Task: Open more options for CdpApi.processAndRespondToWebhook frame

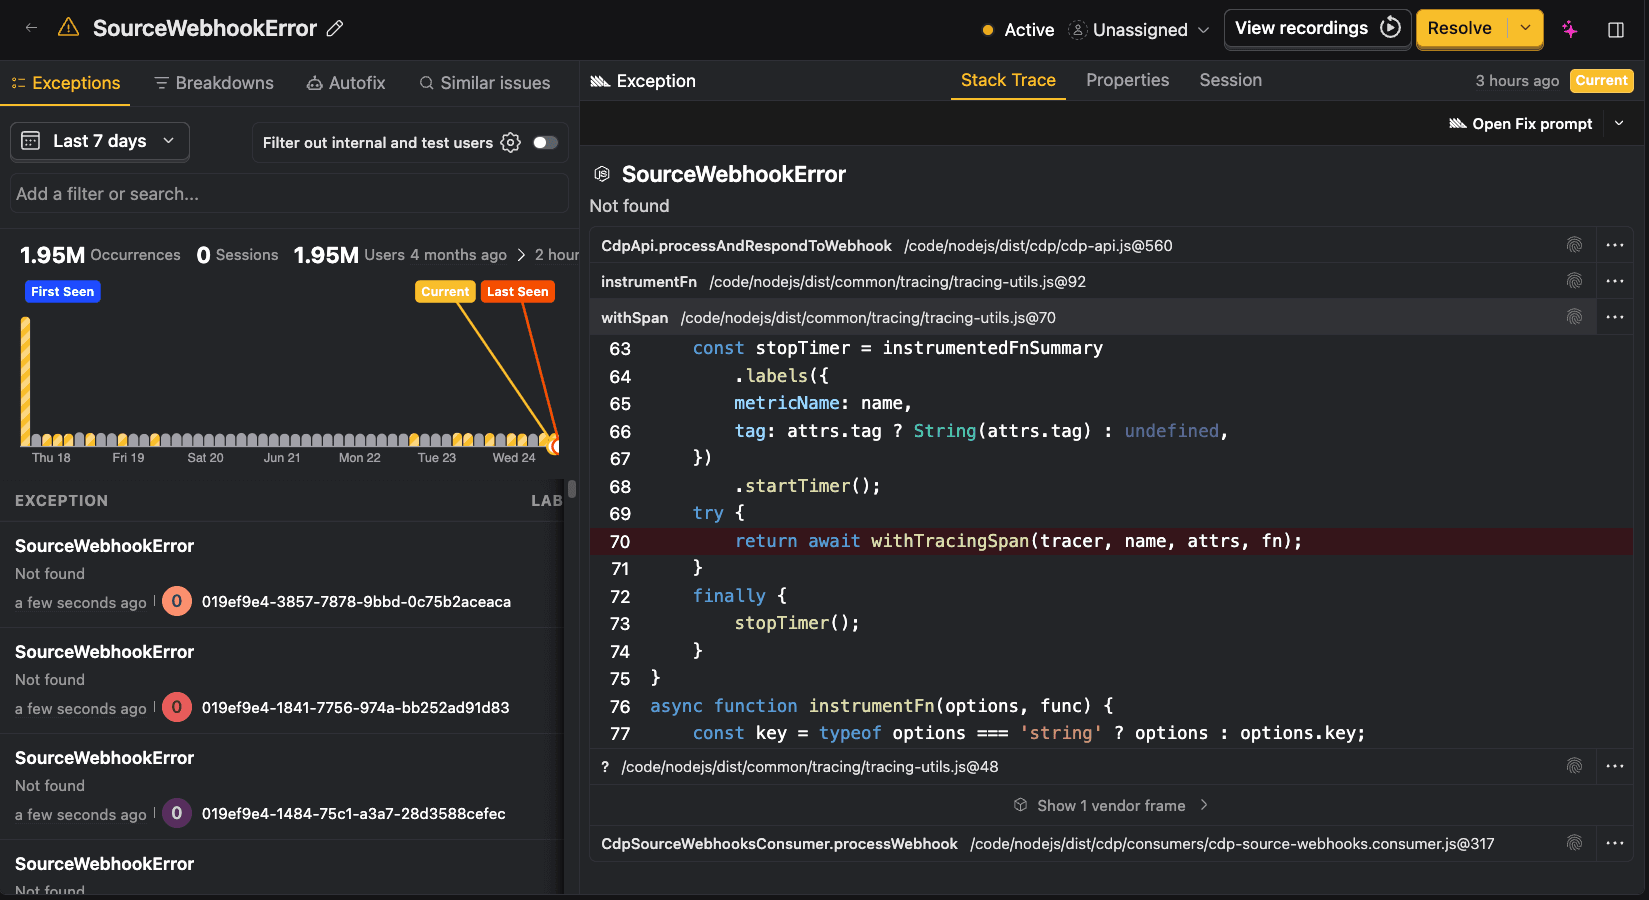Action: 1615,245
